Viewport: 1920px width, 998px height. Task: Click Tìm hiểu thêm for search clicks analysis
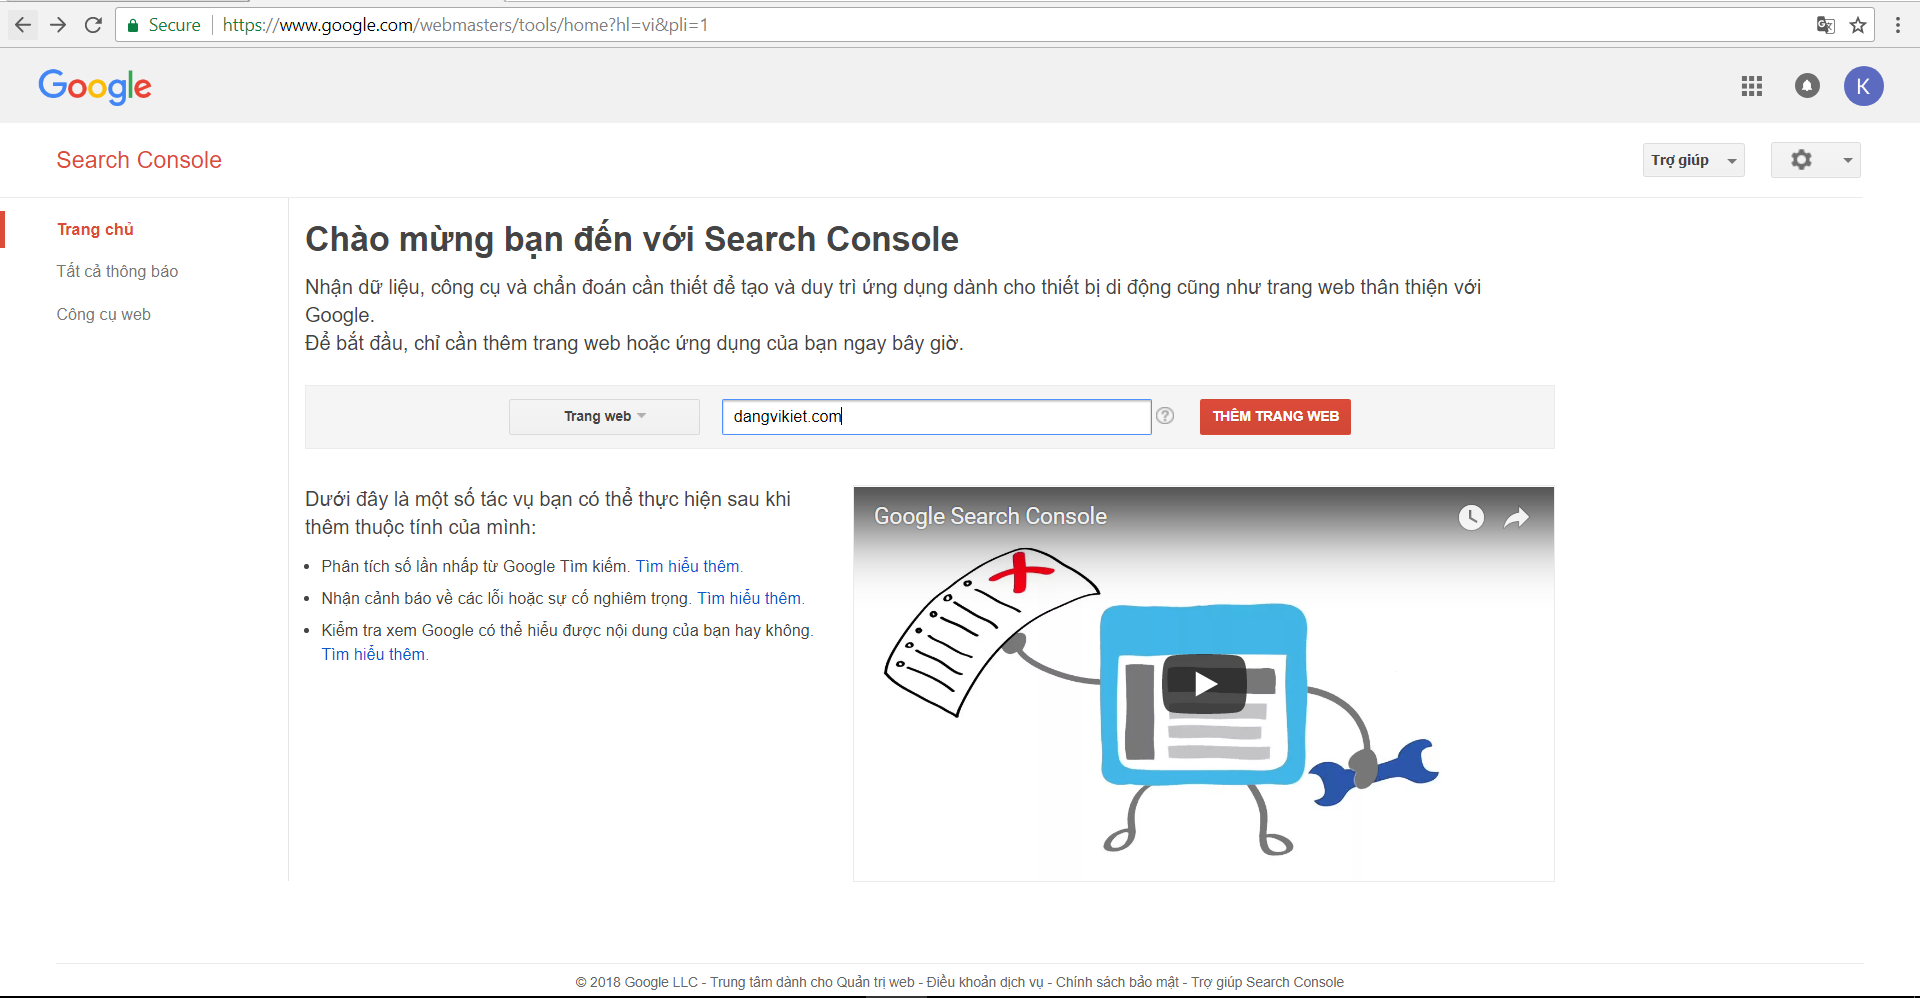(688, 566)
